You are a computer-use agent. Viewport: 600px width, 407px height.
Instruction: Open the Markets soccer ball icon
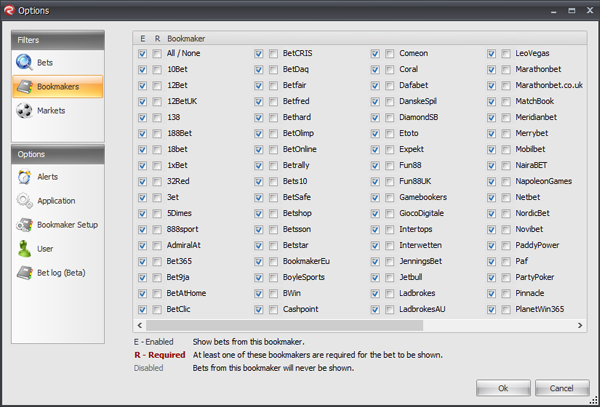click(x=24, y=111)
